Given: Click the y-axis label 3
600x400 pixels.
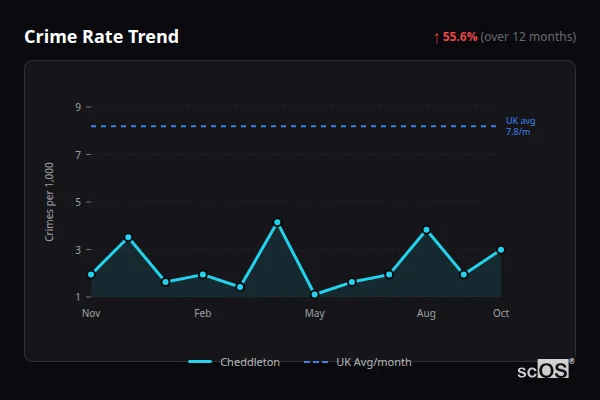Looking at the screenshot, I should 78,250.
